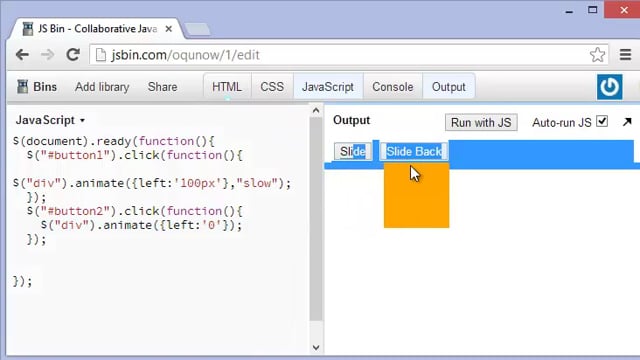Close the JS Bin browser tab
Screen dimensions: 640x360
169,29
